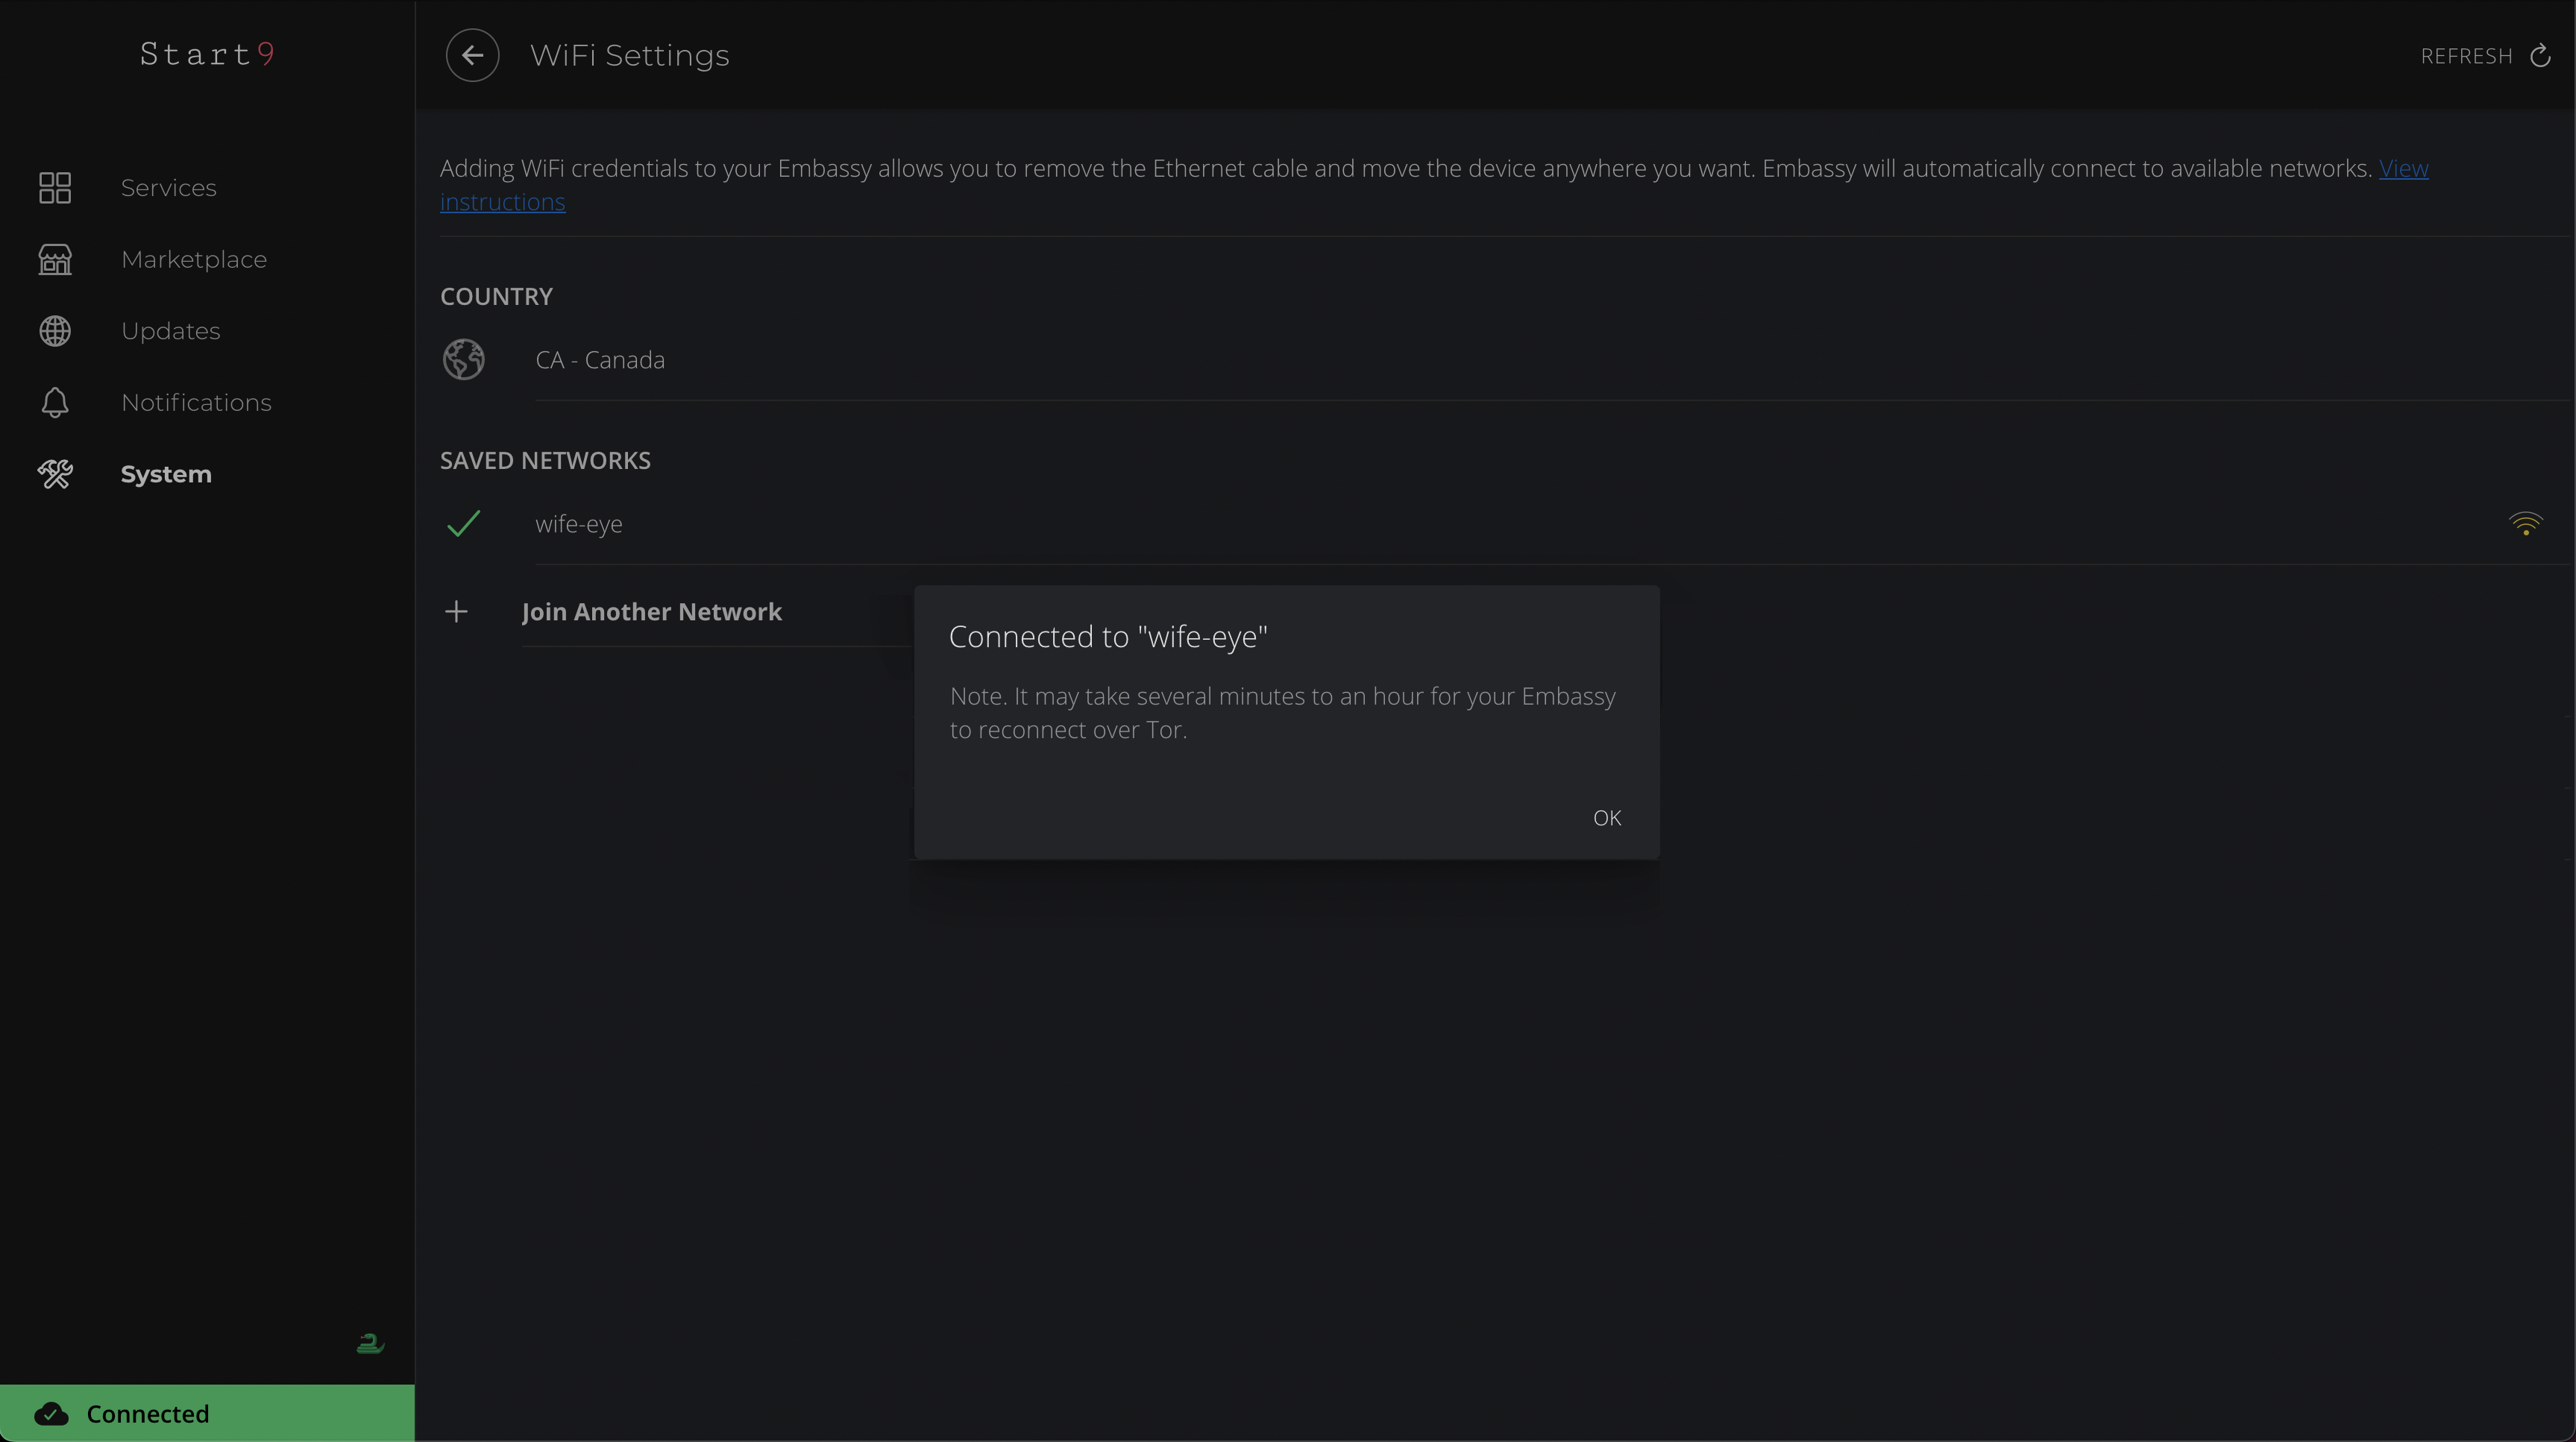Click the Marketplace storefront icon
The width and height of the screenshot is (2576, 1442).
point(55,260)
